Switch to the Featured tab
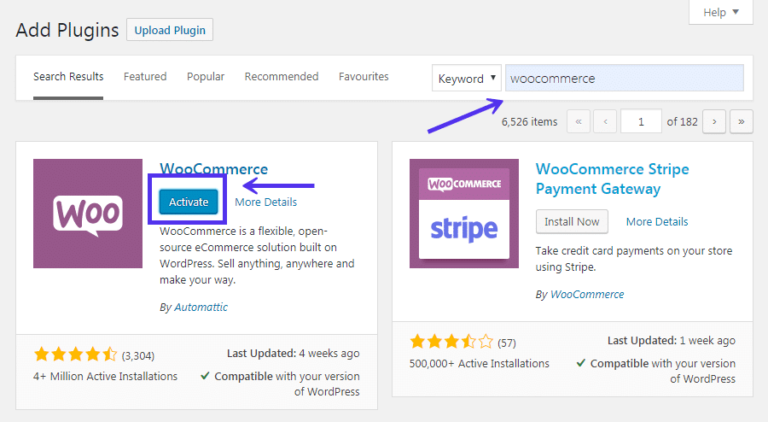This screenshot has width=768, height=422. pyautogui.click(x=145, y=77)
